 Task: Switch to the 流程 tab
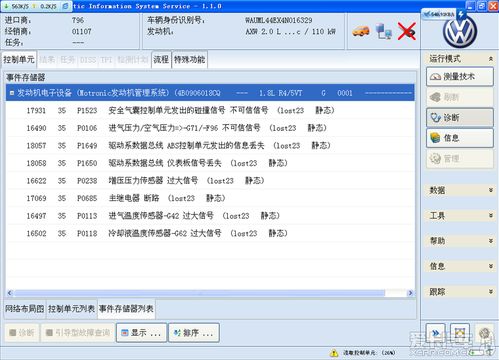click(x=161, y=60)
